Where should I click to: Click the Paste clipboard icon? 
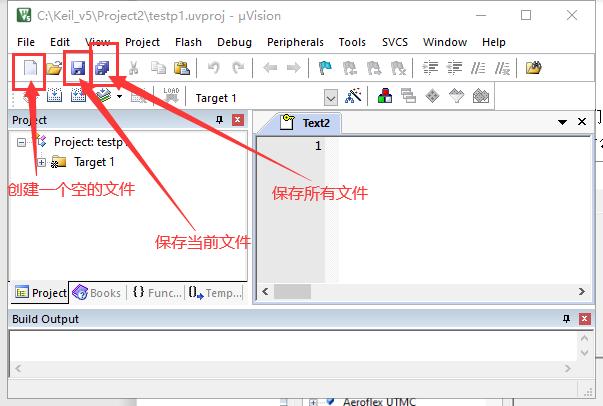click(182, 68)
